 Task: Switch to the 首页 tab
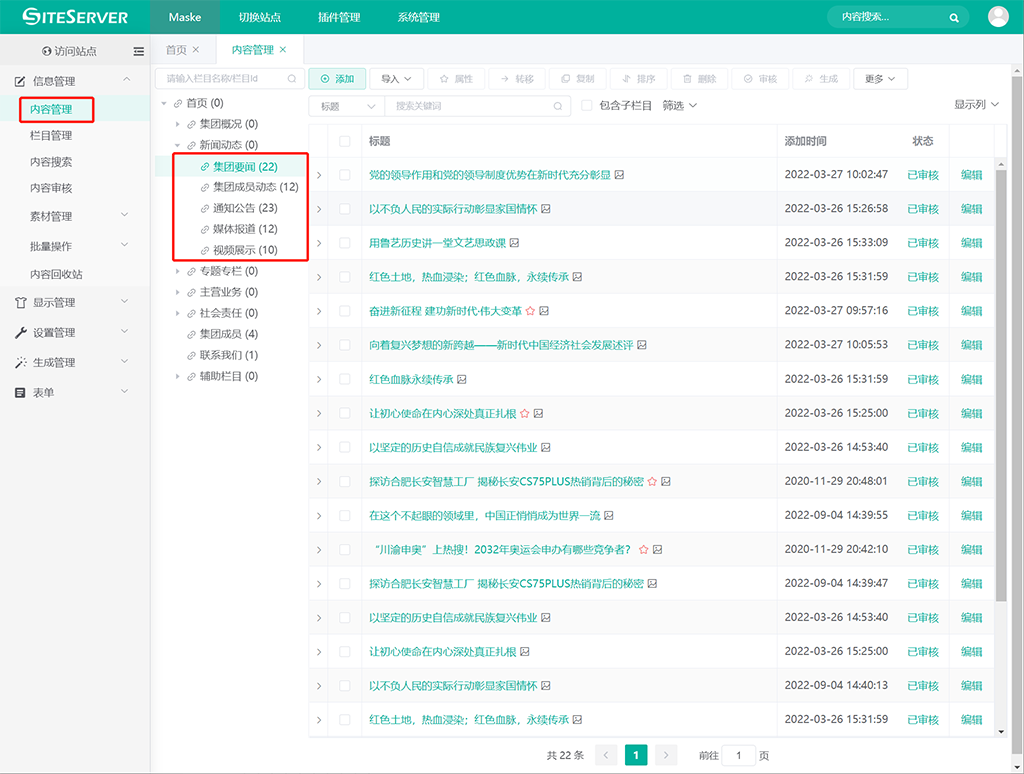tap(176, 50)
